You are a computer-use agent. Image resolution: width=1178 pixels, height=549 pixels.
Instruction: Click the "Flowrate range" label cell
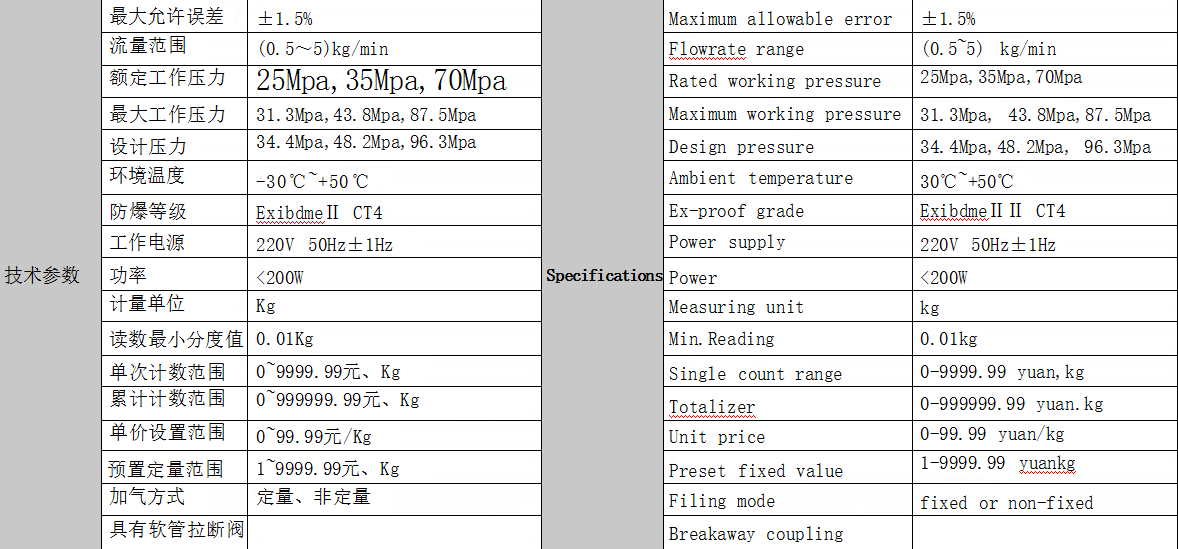pos(736,49)
